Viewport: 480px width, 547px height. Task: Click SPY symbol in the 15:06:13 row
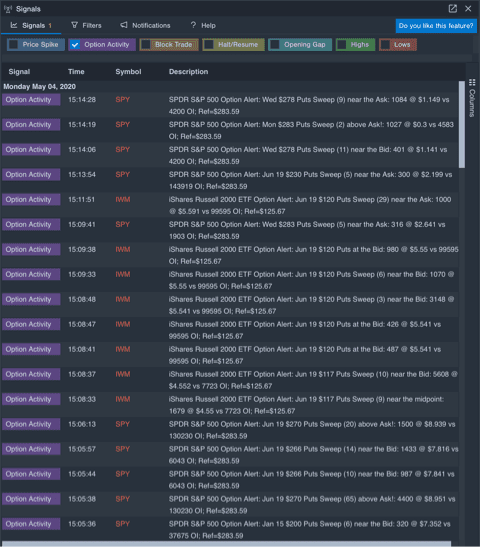[x=122, y=424]
